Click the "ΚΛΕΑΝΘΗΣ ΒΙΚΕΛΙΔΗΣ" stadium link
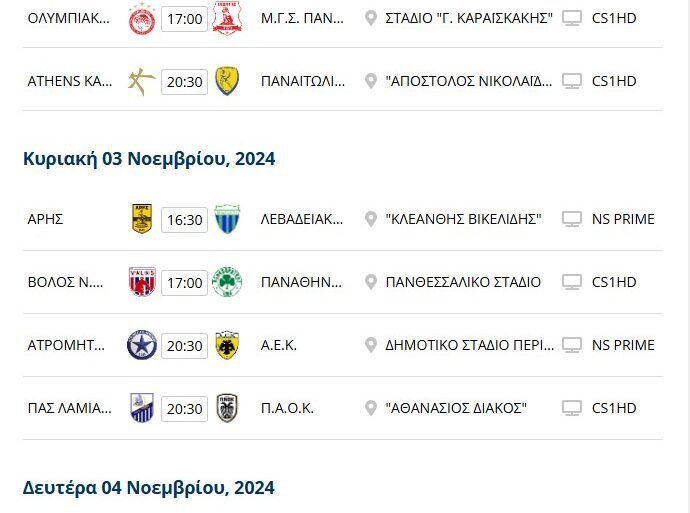This screenshot has height=513, width=690. [463, 219]
